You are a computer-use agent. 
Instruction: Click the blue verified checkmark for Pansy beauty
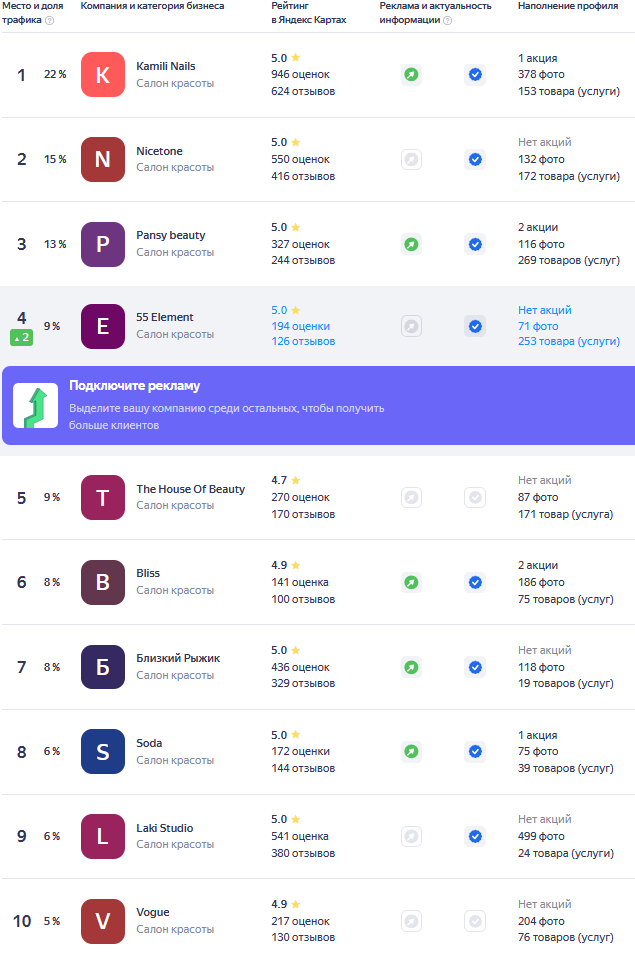coord(475,244)
